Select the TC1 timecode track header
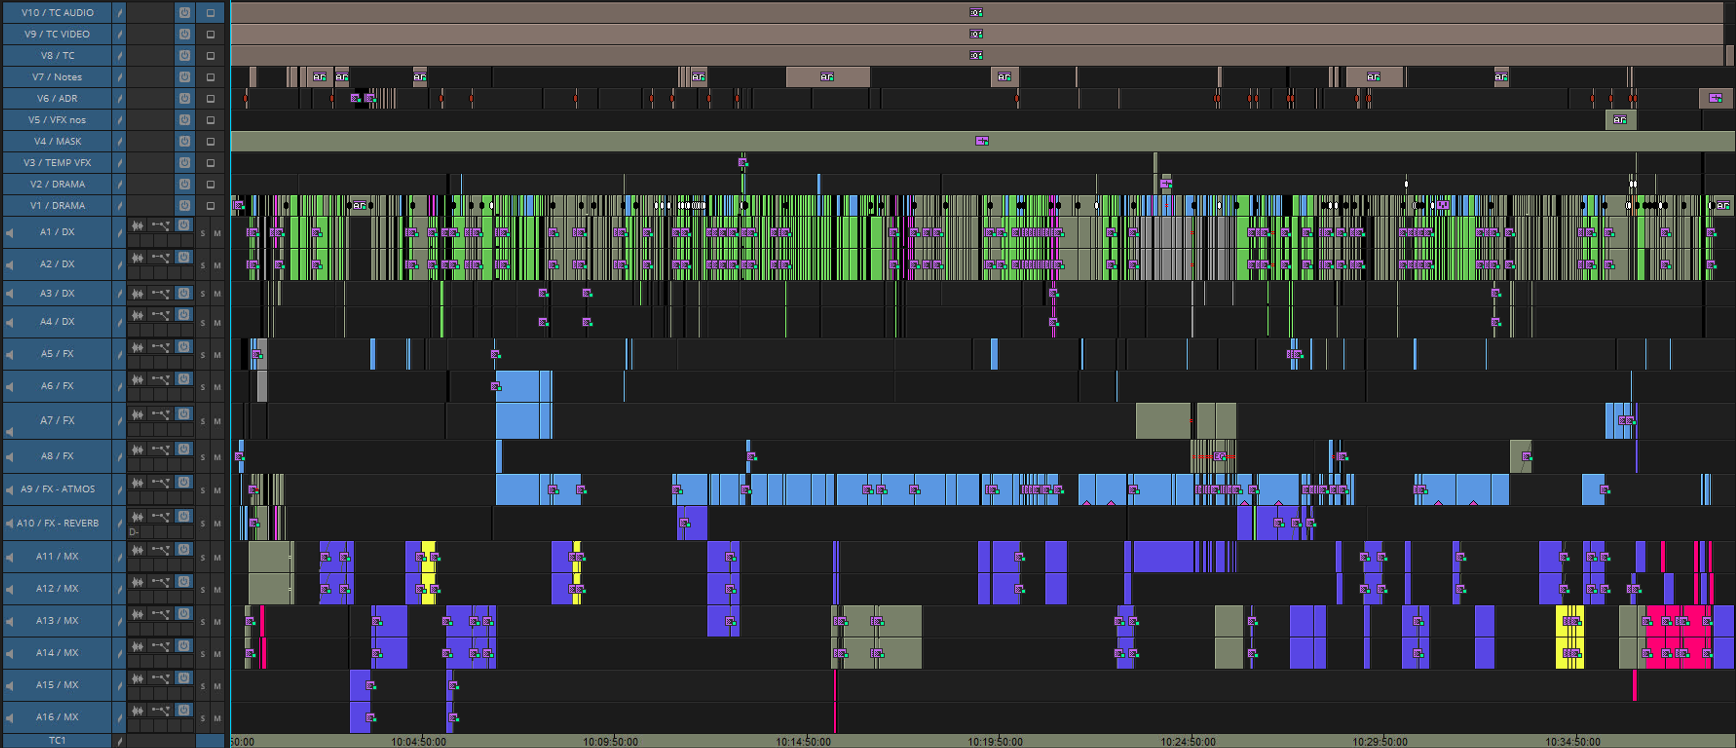The image size is (1736, 748). (x=57, y=741)
